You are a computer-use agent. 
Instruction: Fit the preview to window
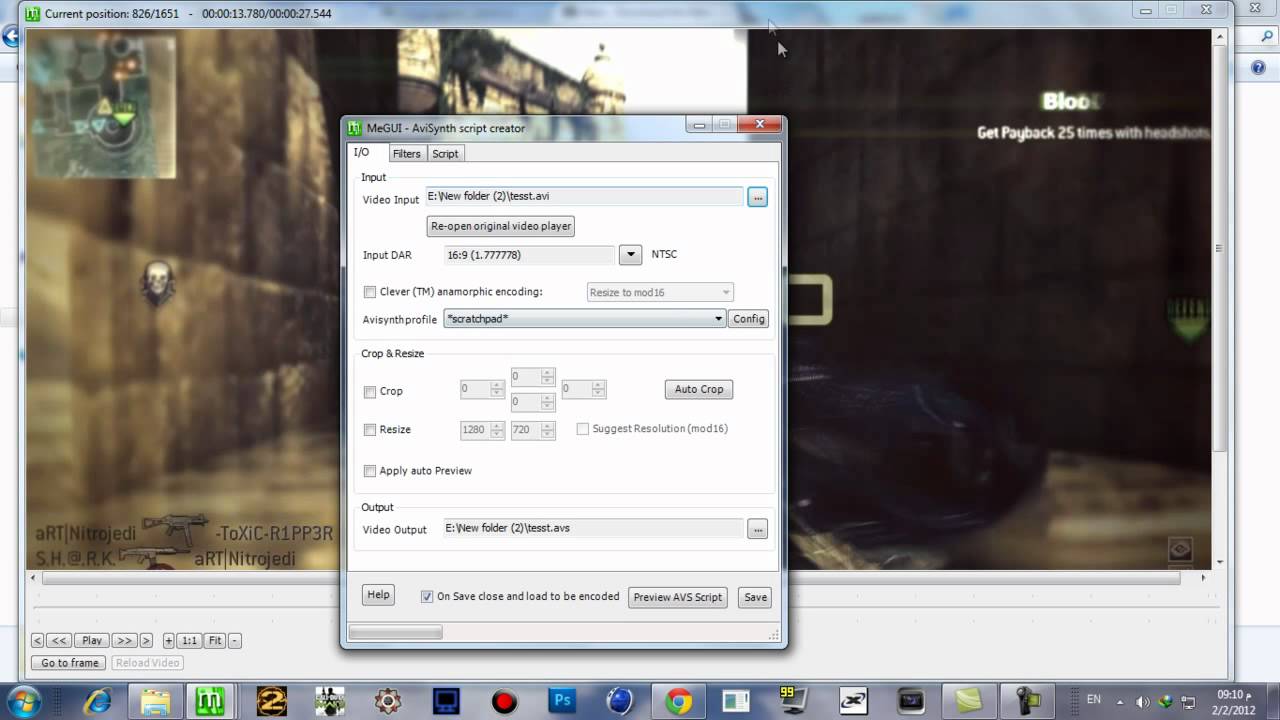(x=215, y=640)
